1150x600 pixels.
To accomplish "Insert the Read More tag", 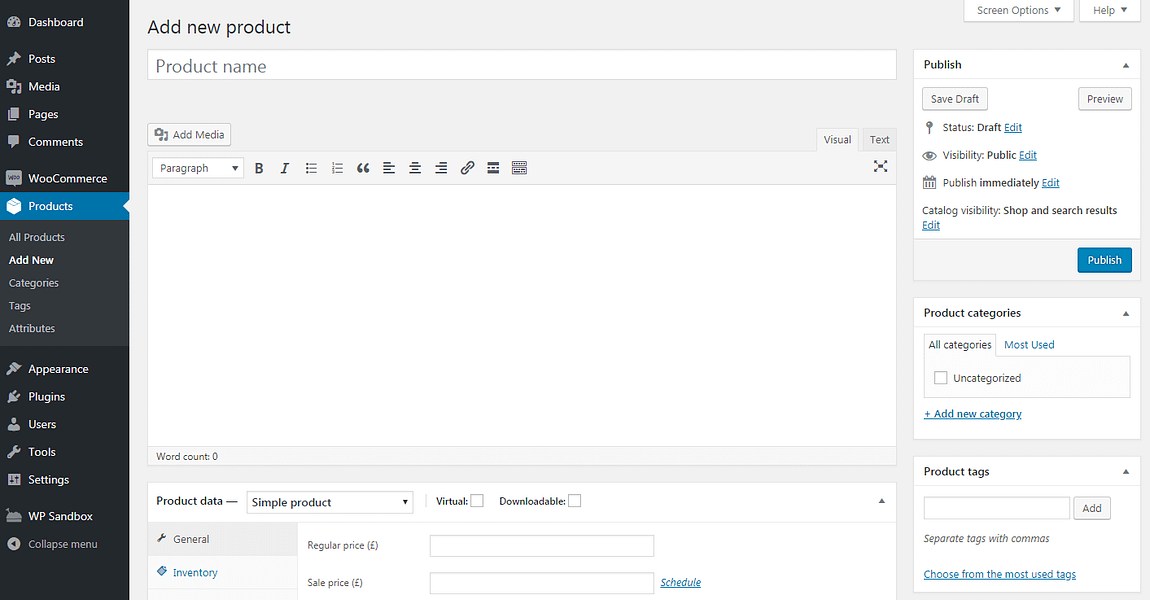I will (x=493, y=167).
